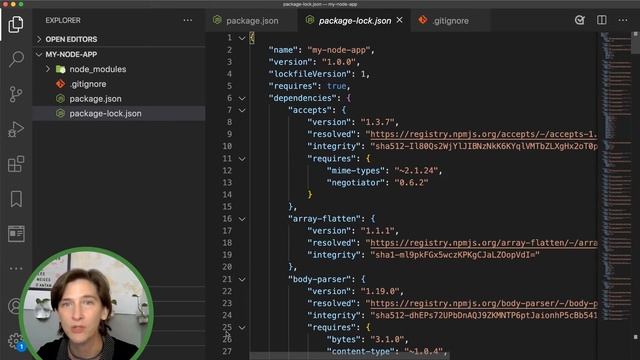
Task: Expand the node_modules folder chevron
Action: (48, 69)
